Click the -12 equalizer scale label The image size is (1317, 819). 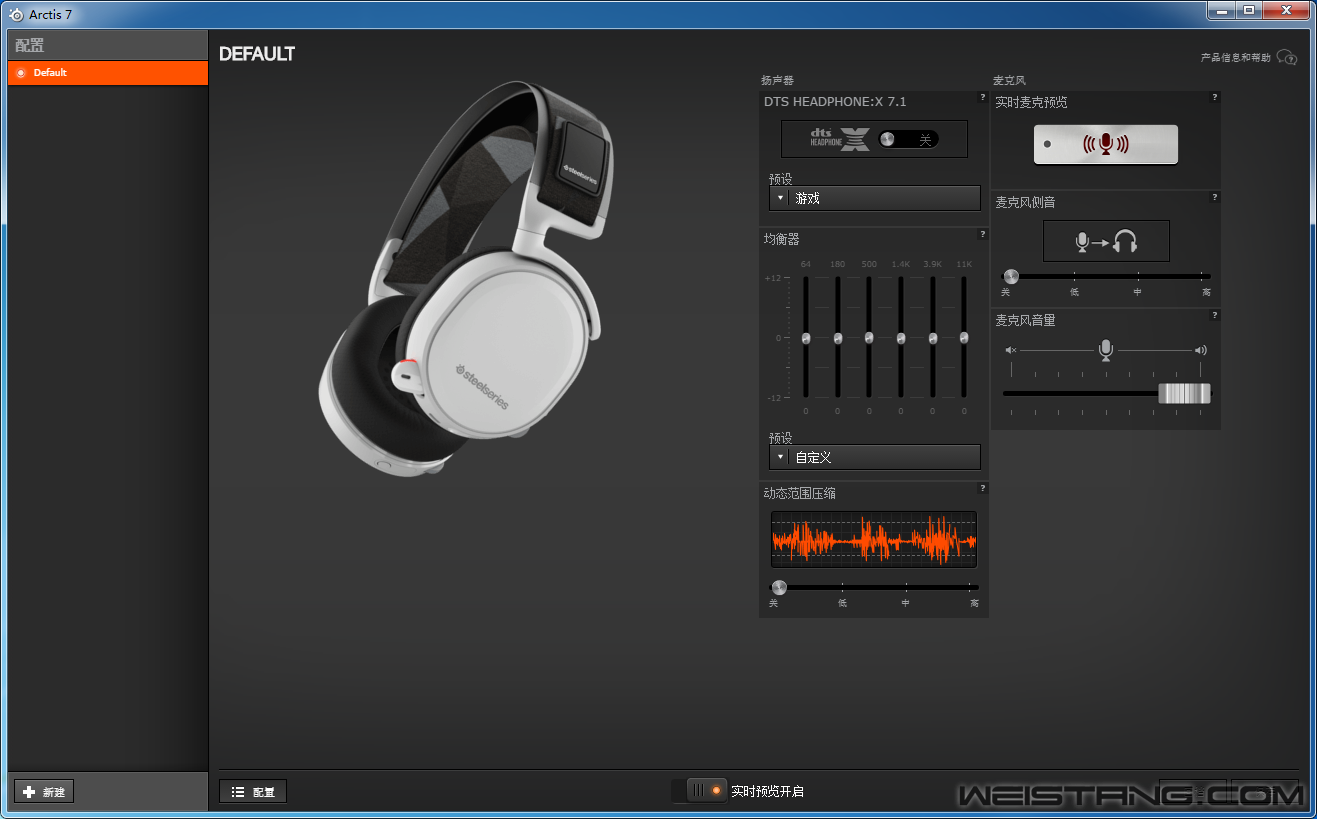(774, 398)
